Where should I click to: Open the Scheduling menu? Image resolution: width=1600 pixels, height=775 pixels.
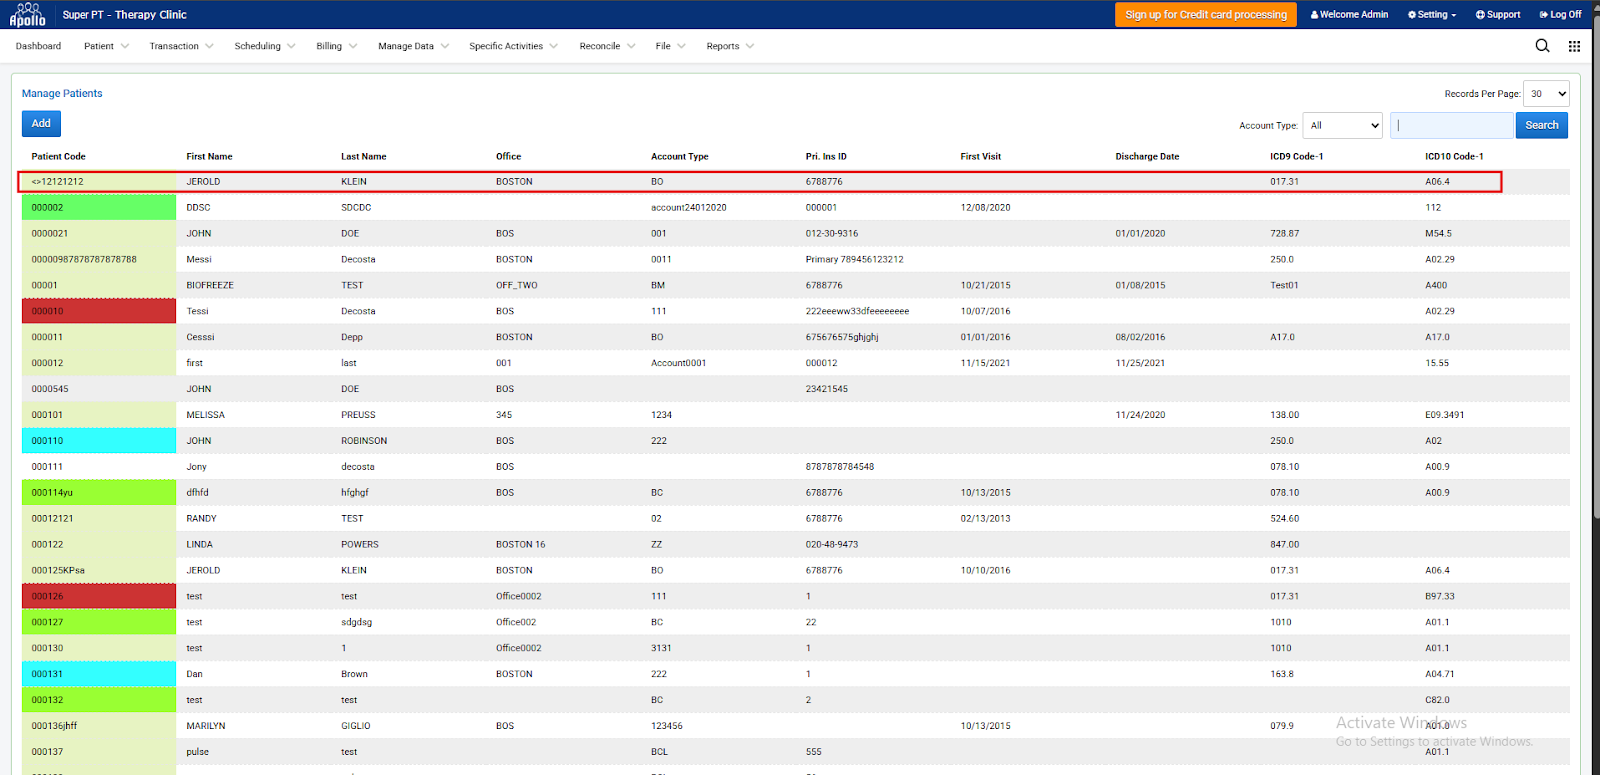click(x=264, y=46)
